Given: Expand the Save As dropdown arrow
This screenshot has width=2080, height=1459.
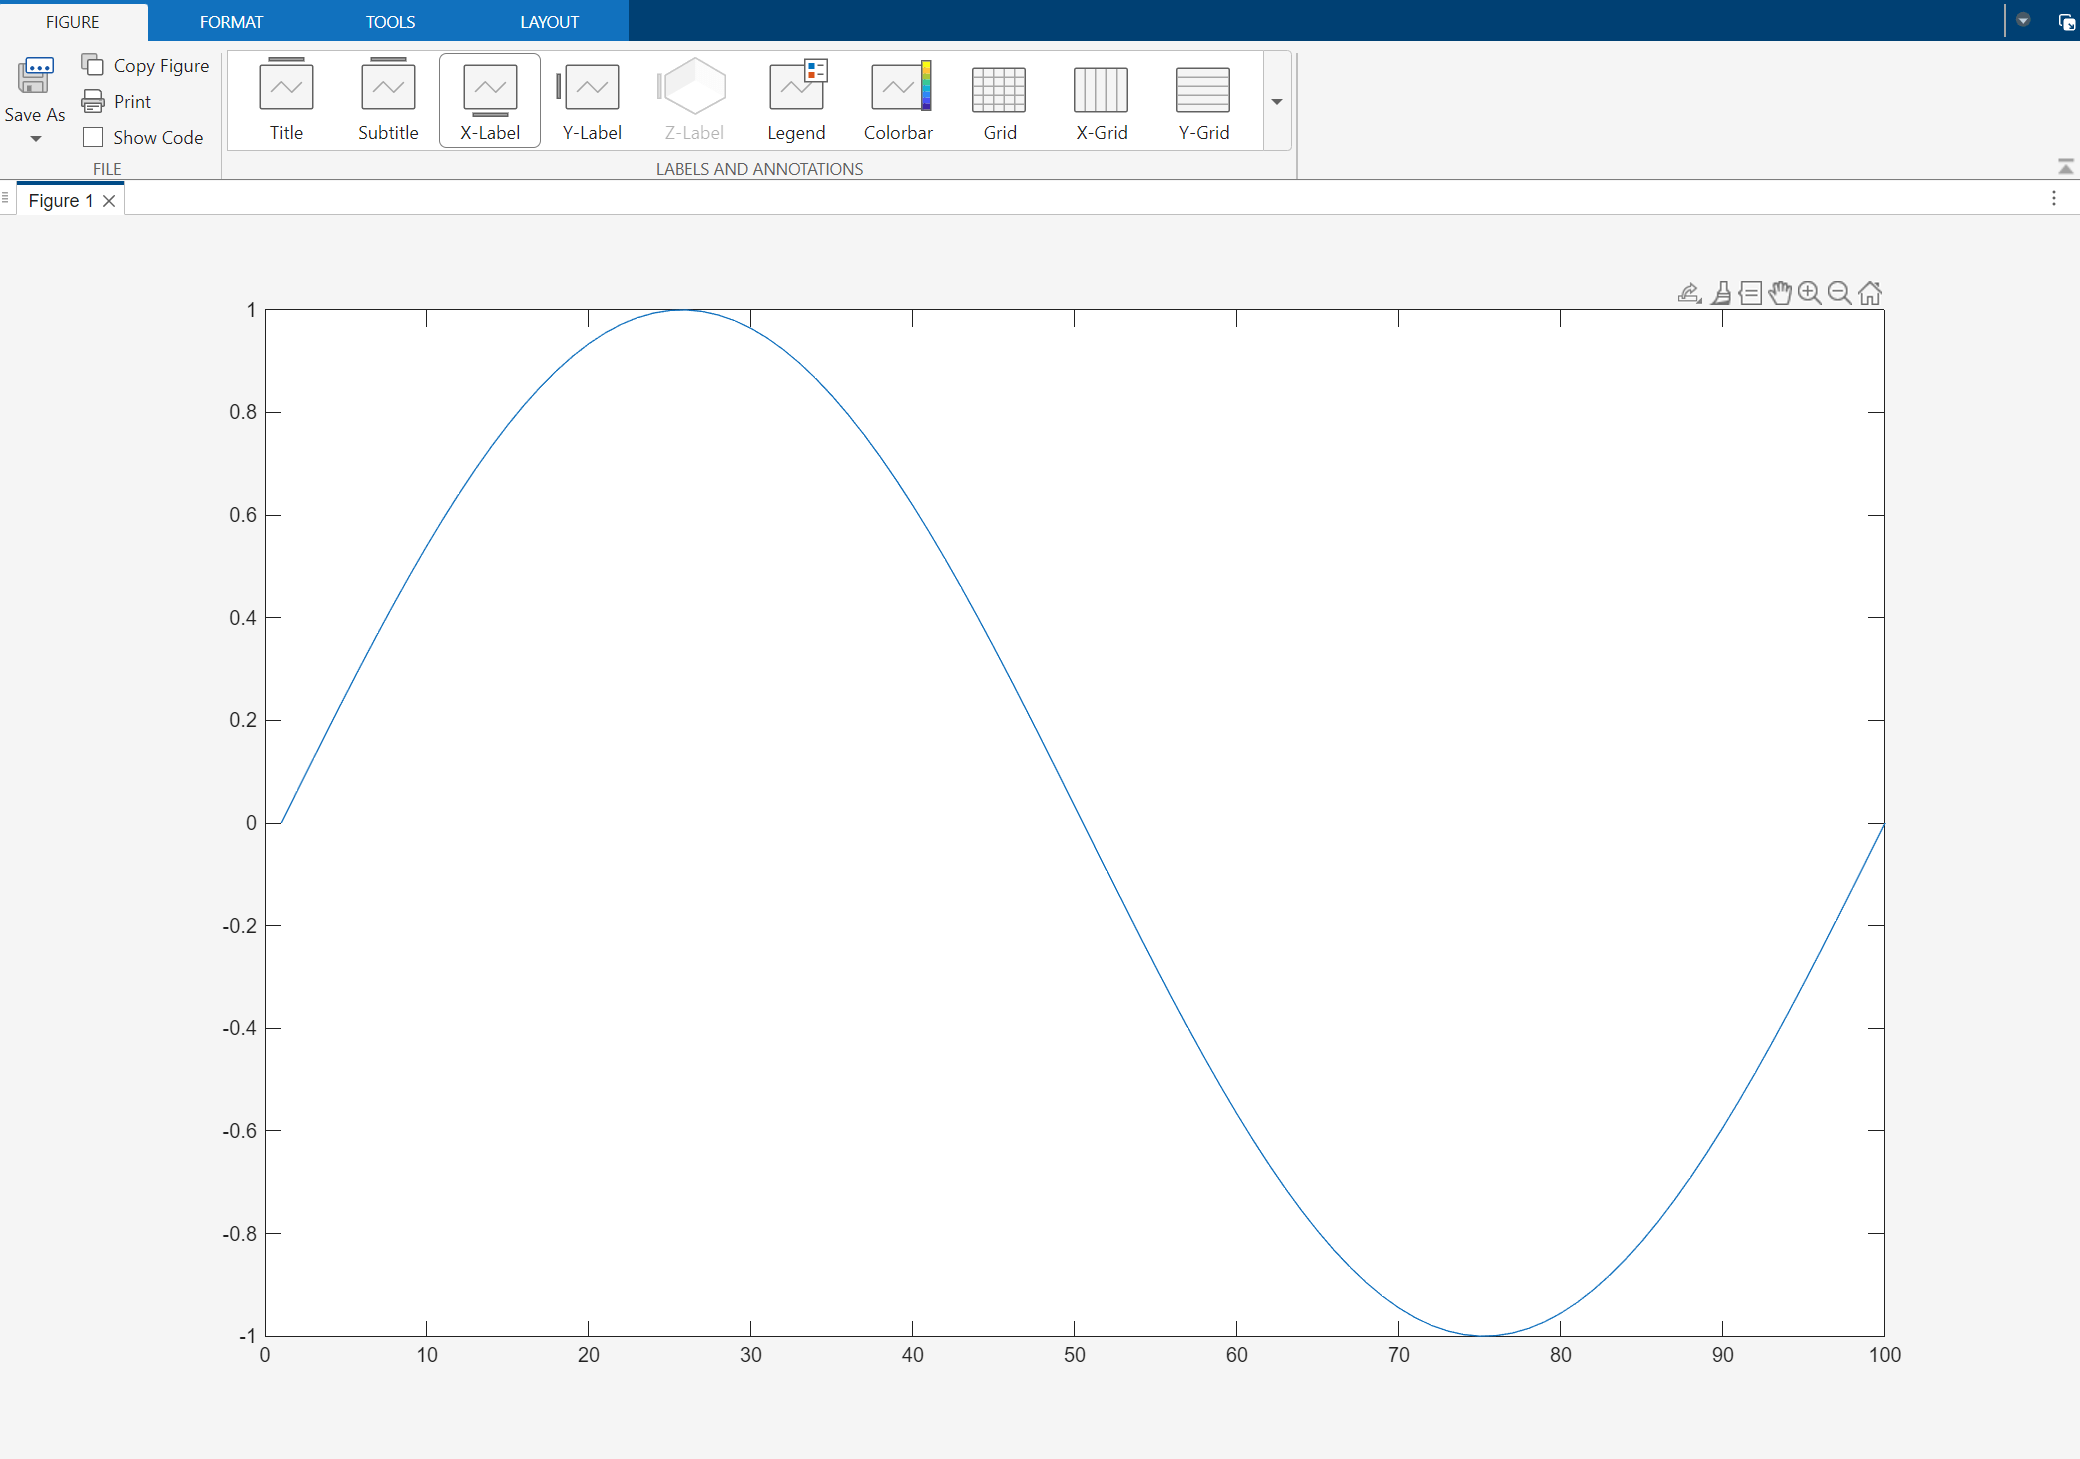Looking at the screenshot, I should tap(35, 138).
